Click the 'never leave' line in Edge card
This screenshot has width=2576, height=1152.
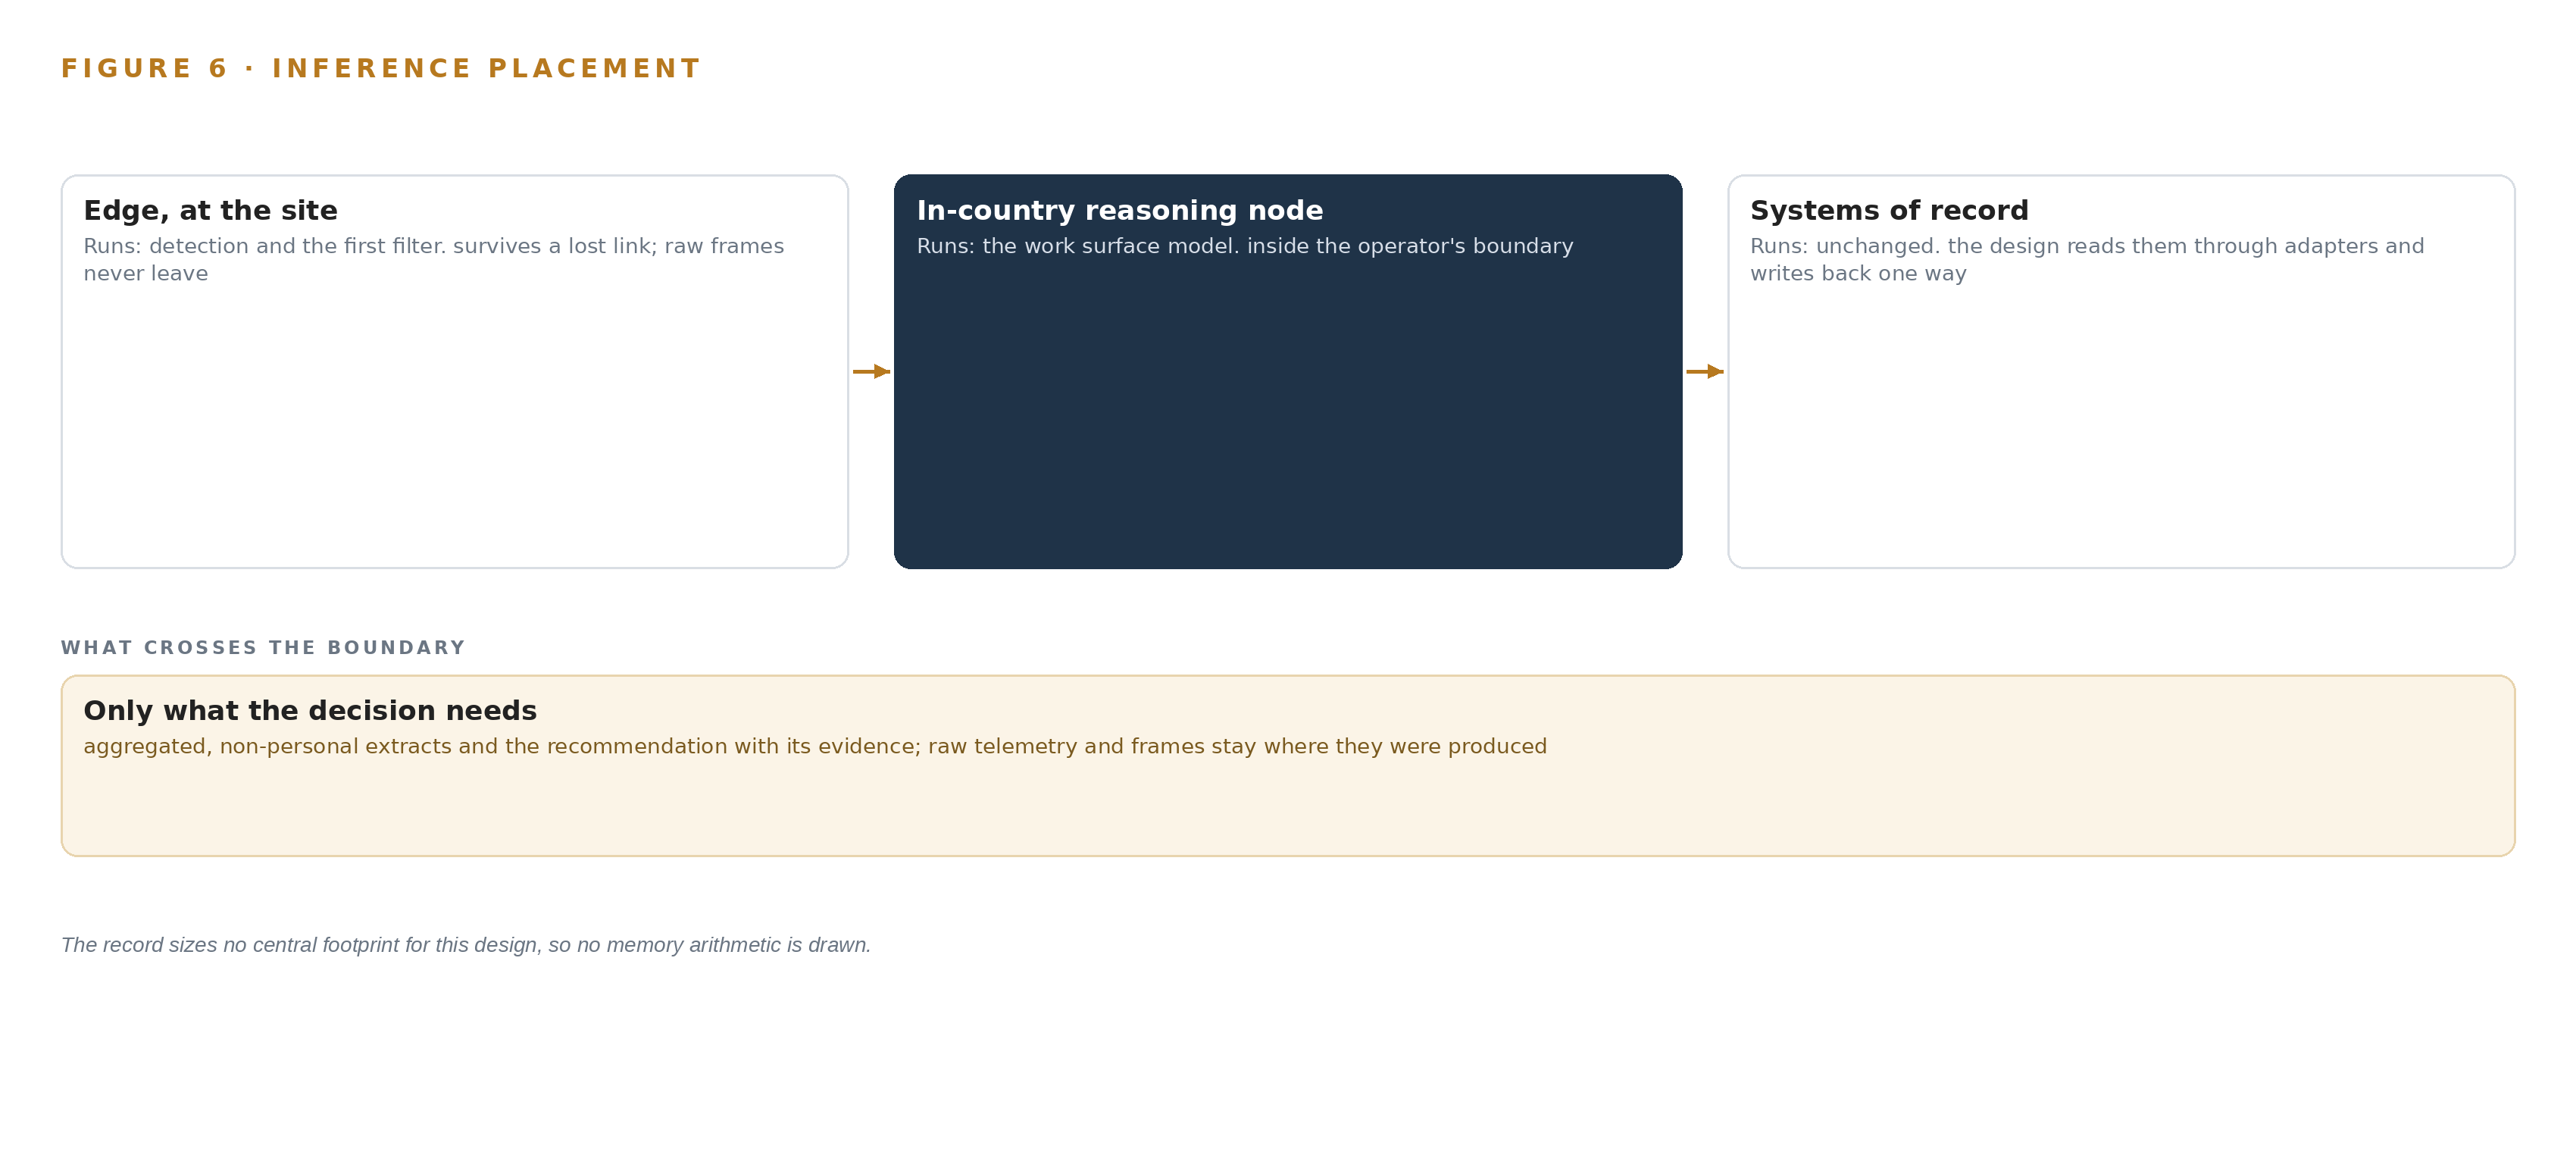click(x=146, y=274)
